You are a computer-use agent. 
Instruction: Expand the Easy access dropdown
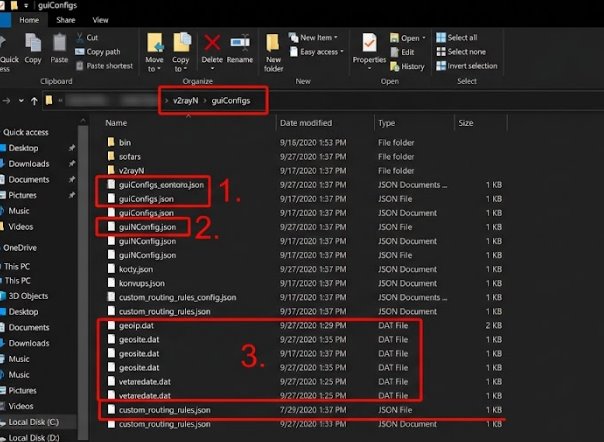coord(316,52)
